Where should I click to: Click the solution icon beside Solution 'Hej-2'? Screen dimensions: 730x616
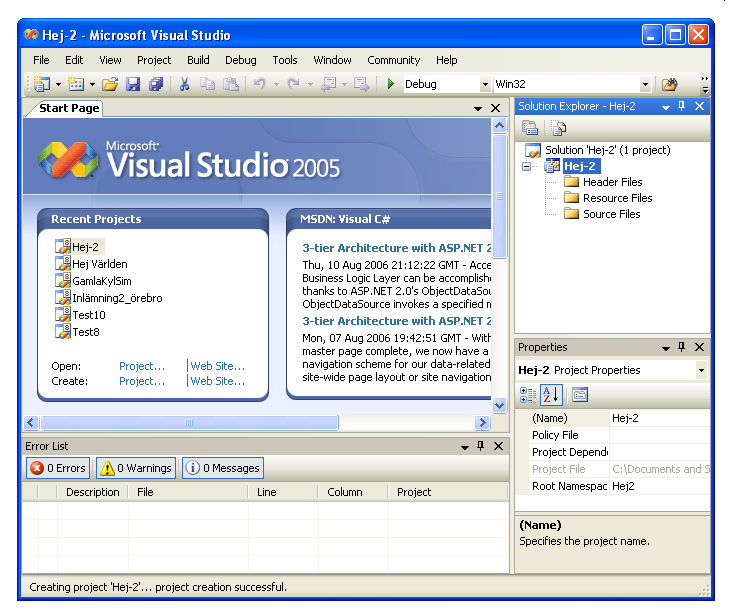coord(533,150)
